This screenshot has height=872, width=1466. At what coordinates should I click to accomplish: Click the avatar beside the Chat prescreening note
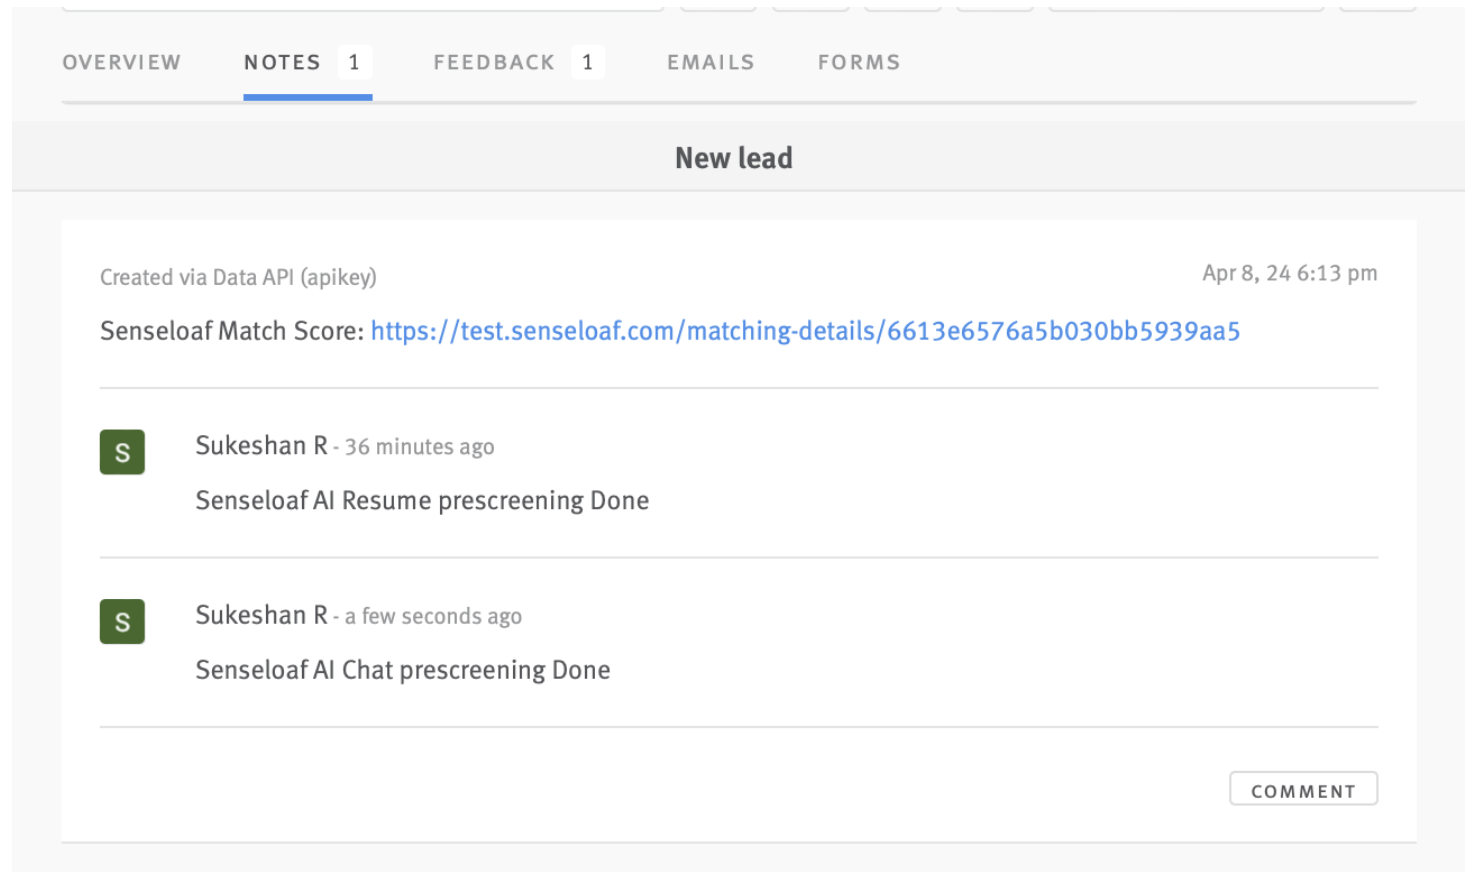click(x=122, y=621)
